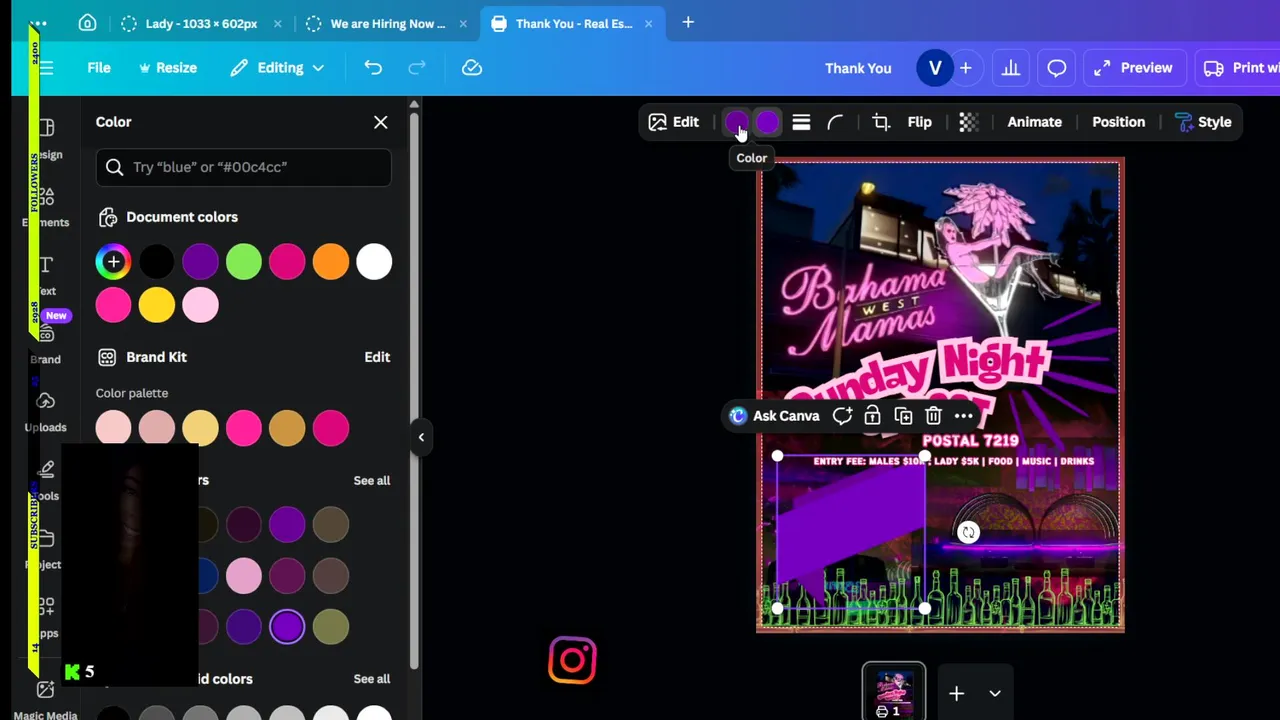Open the comments bubble icon
Screen dimensions: 1280x720
[1057, 68]
